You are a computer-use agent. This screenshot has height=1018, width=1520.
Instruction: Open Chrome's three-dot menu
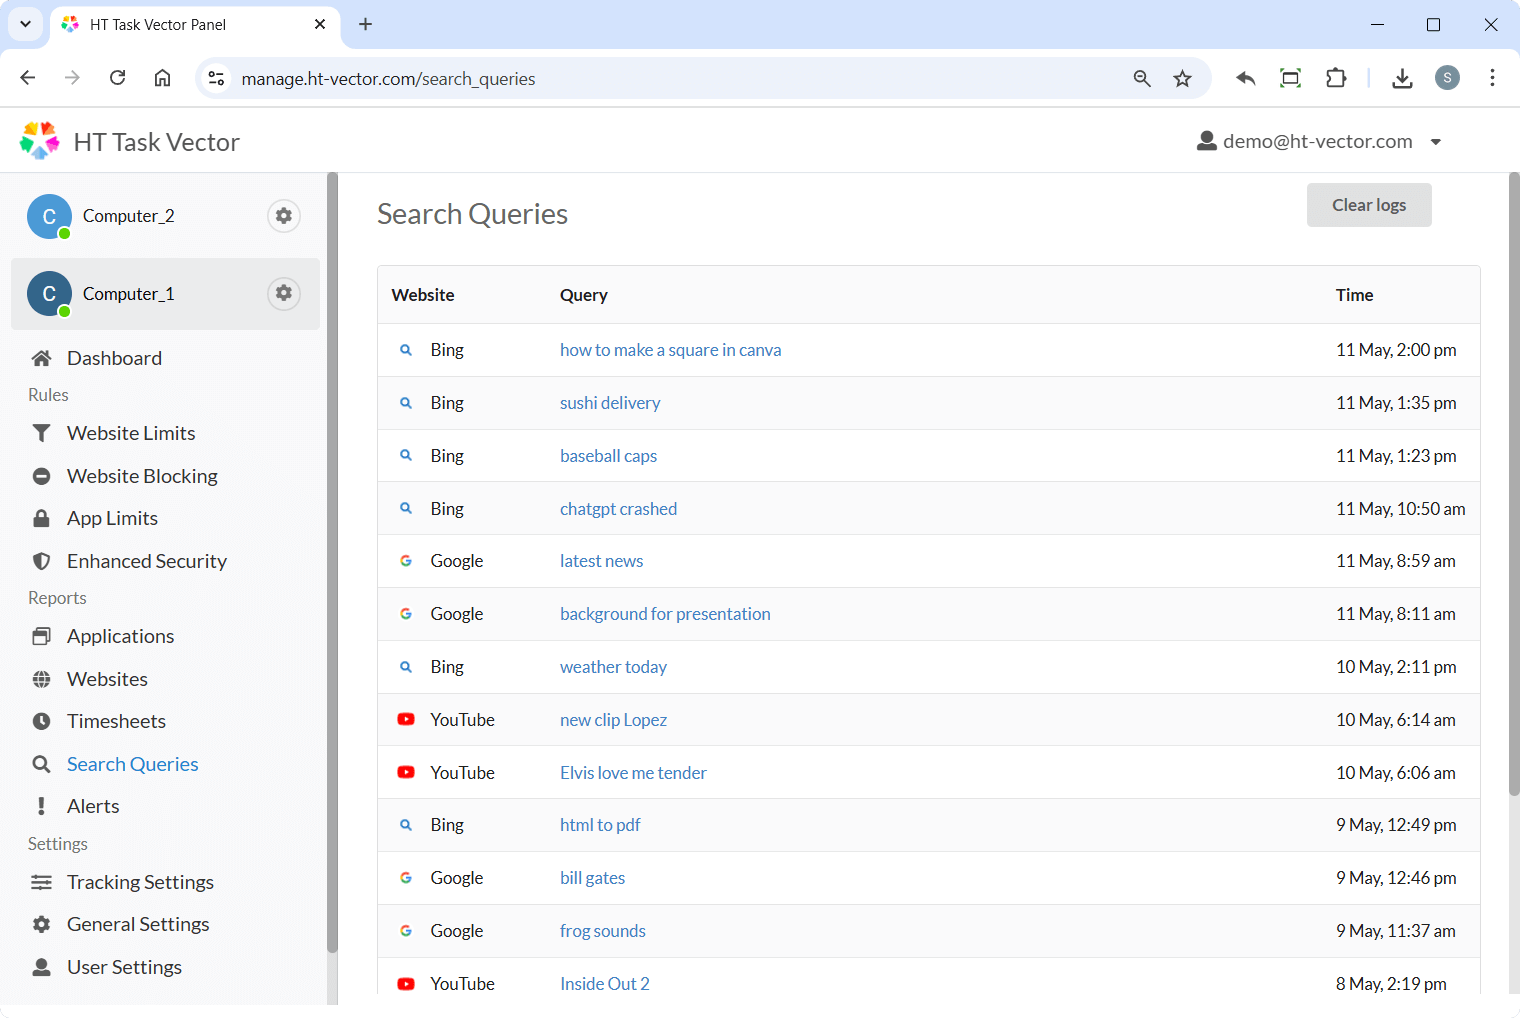tap(1491, 79)
